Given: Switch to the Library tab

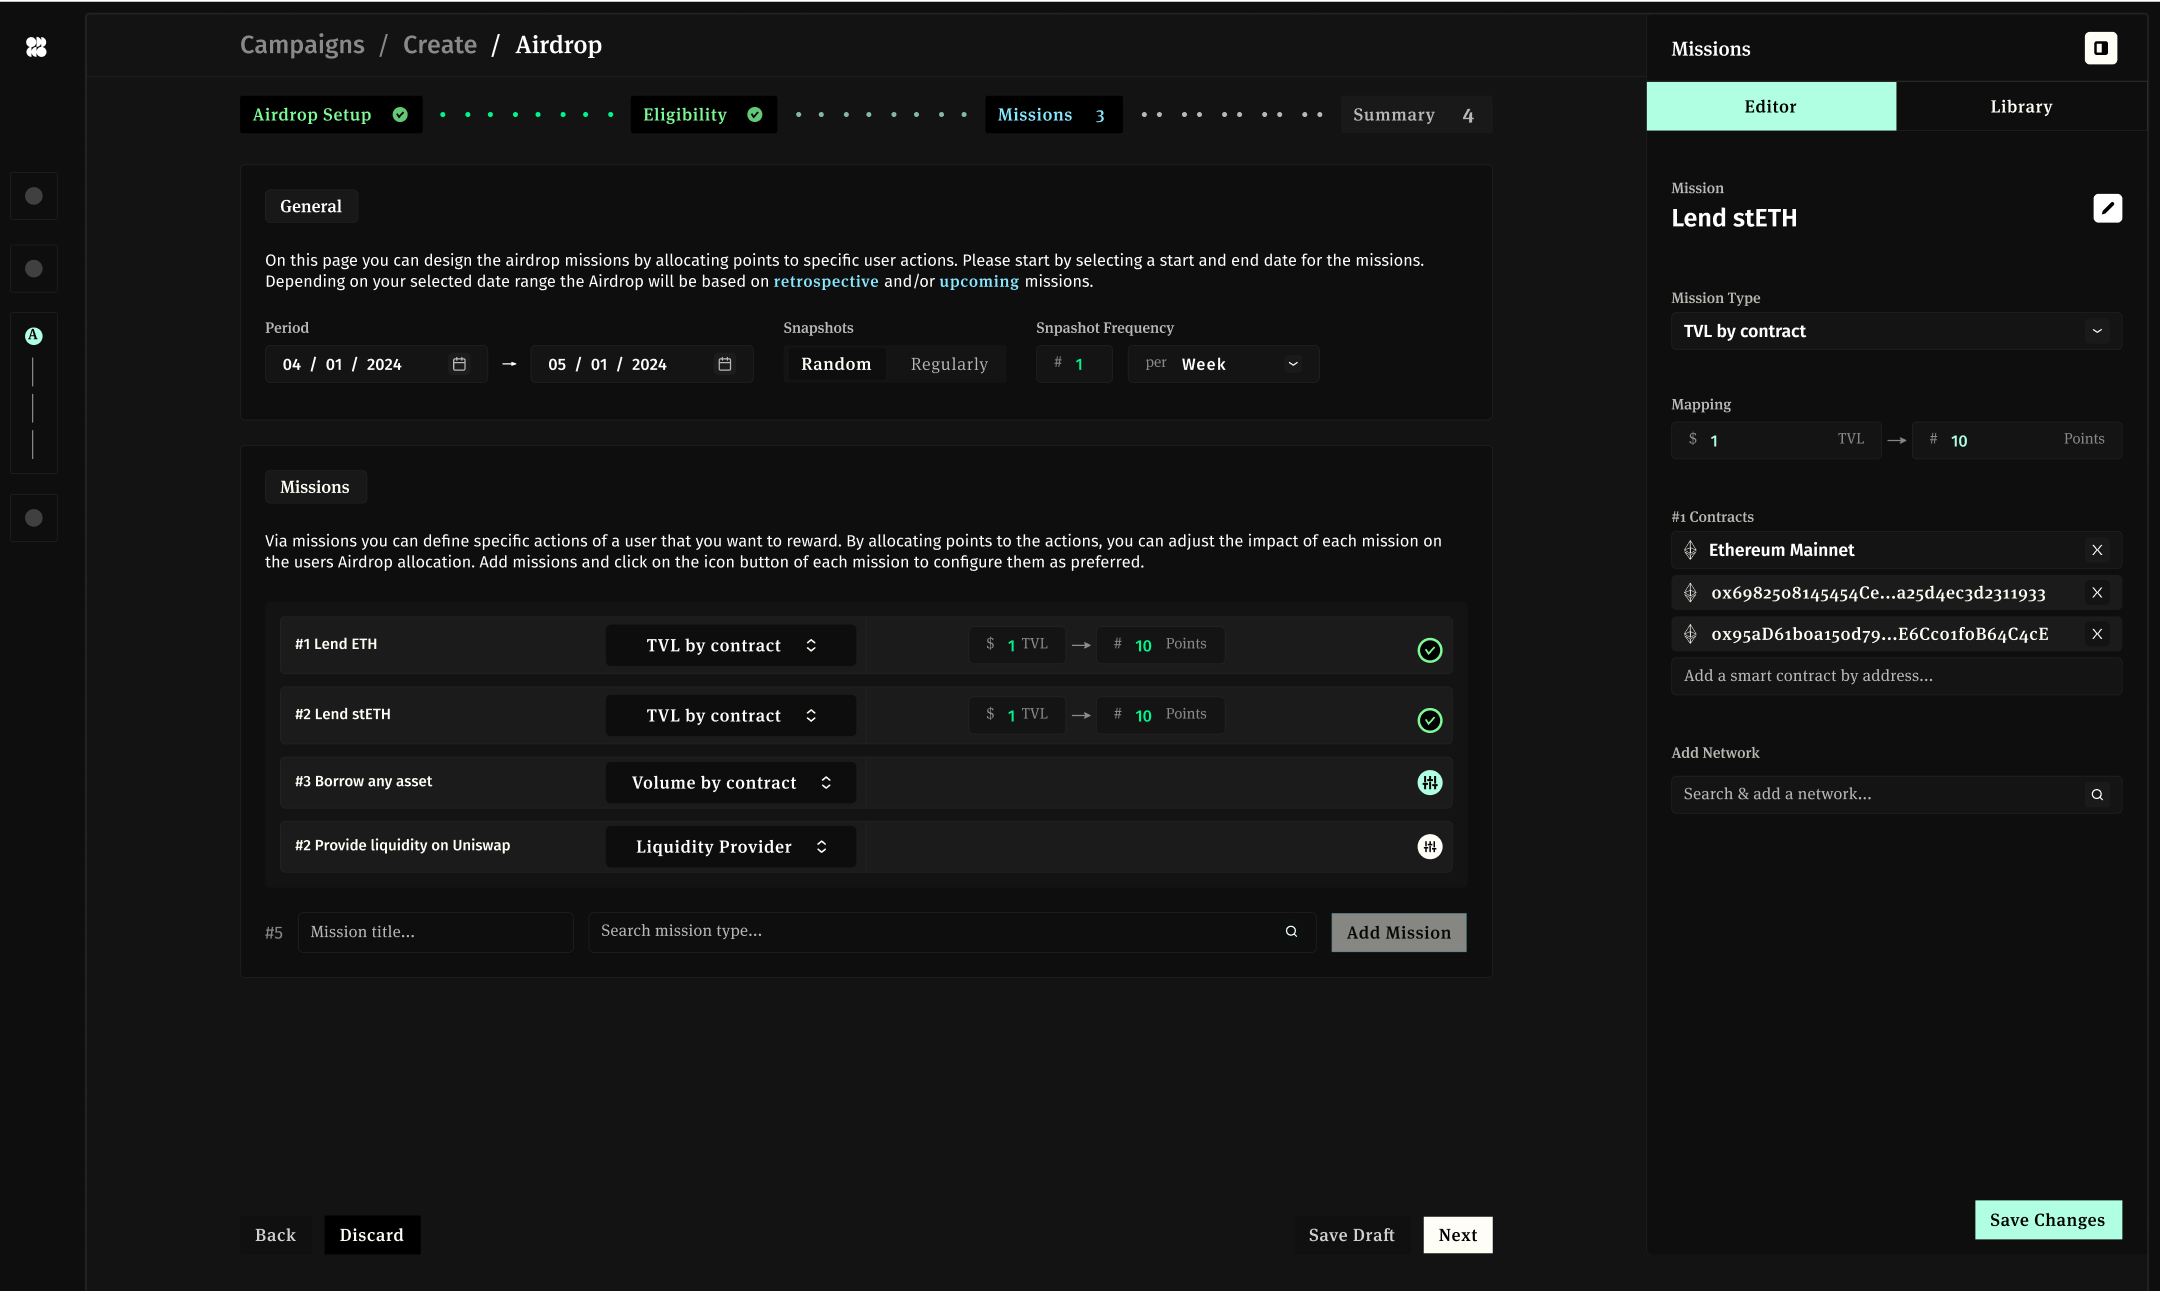Looking at the screenshot, I should (2020, 107).
